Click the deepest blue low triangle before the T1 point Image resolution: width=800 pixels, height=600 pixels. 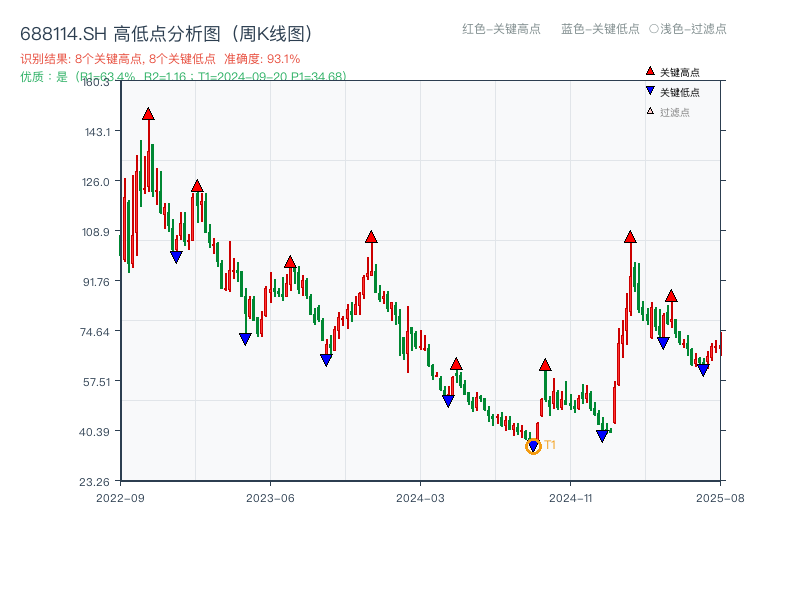[x=447, y=399]
